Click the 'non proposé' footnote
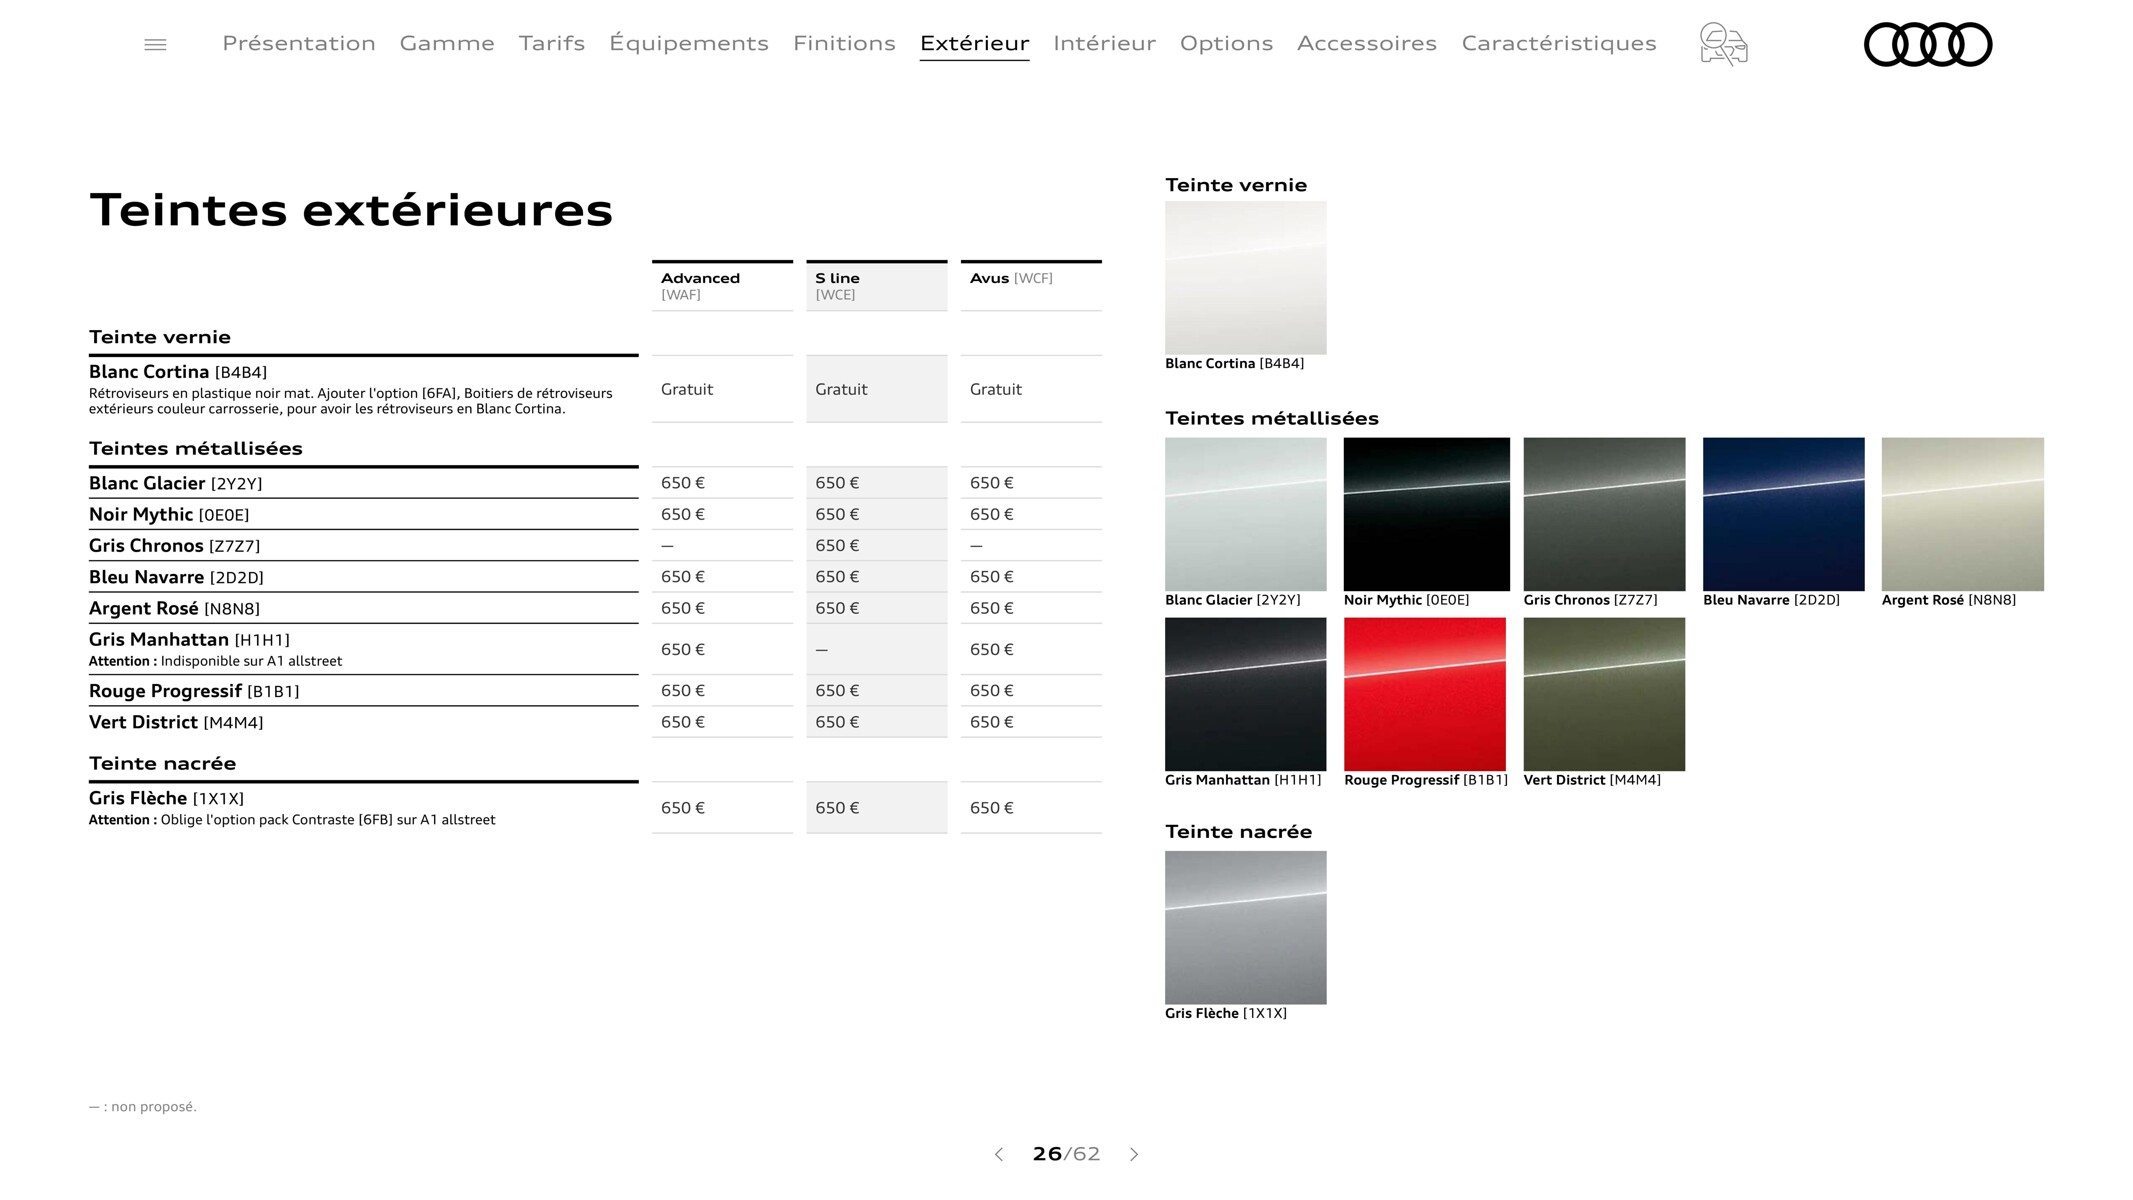This screenshot has height=1200, width=2133. tap(143, 1107)
